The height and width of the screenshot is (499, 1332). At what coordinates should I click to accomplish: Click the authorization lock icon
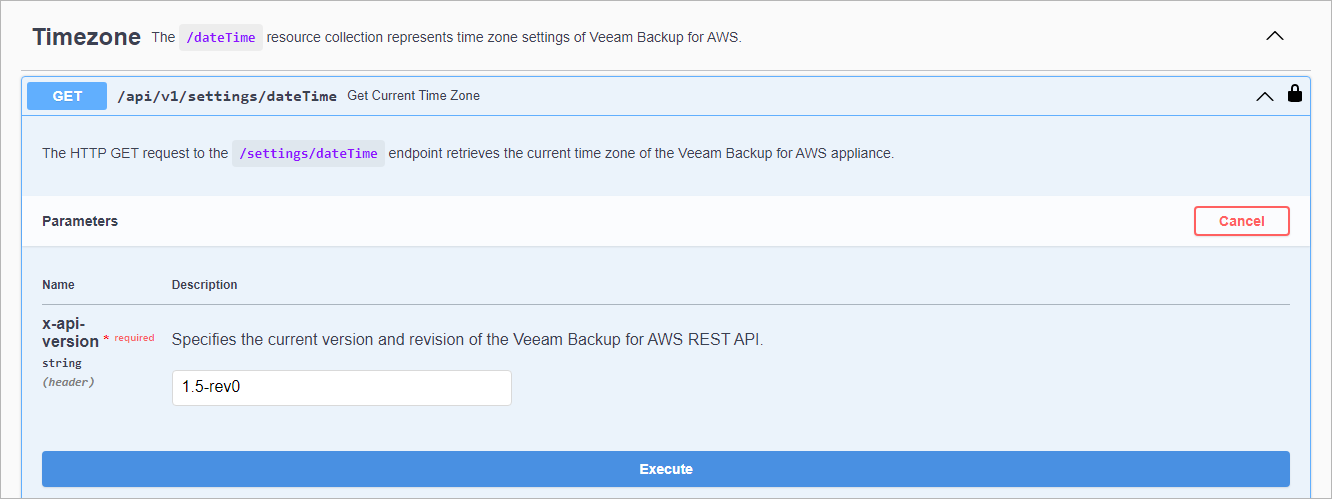(x=1294, y=95)
